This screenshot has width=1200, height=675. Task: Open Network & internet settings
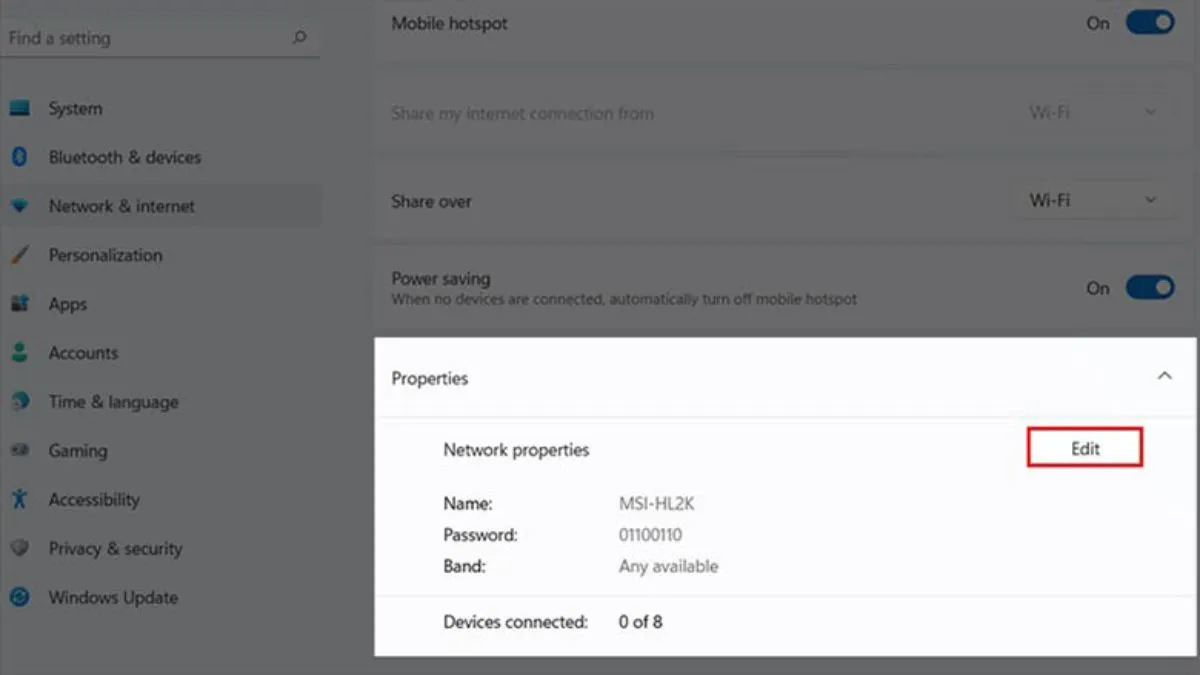click(x=122, y=206)
